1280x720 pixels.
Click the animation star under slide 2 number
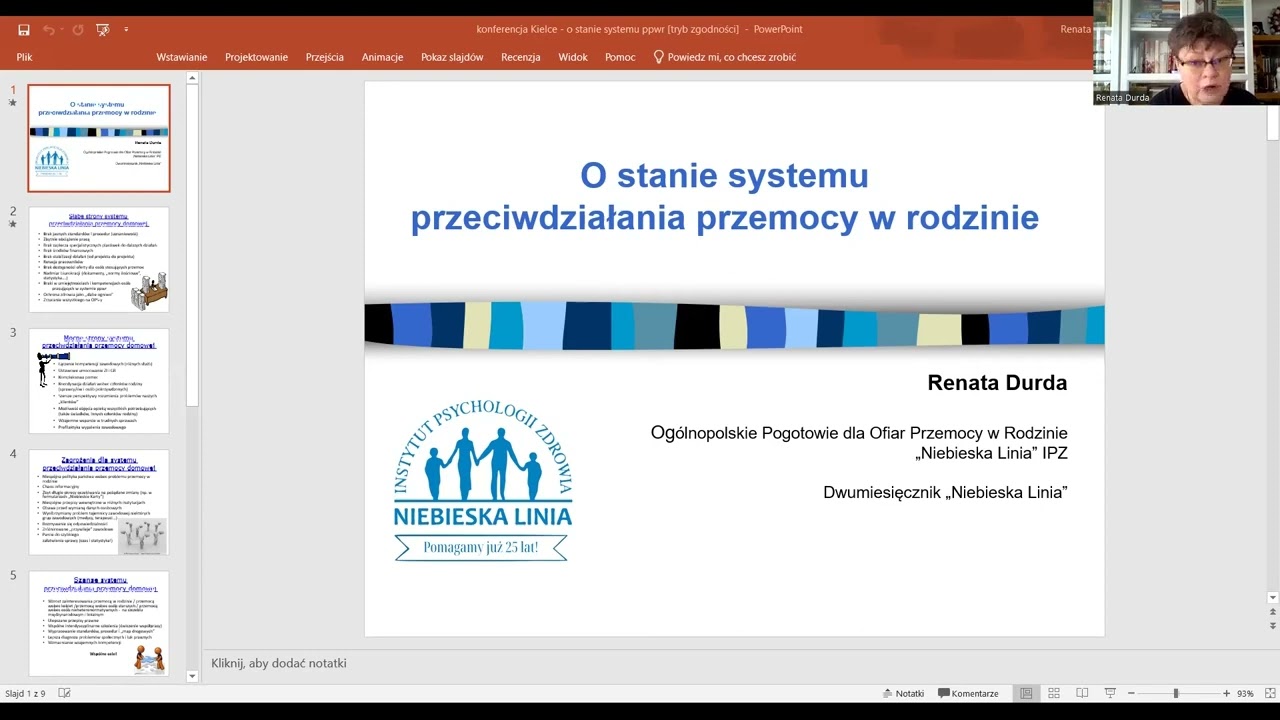point(13,224)
